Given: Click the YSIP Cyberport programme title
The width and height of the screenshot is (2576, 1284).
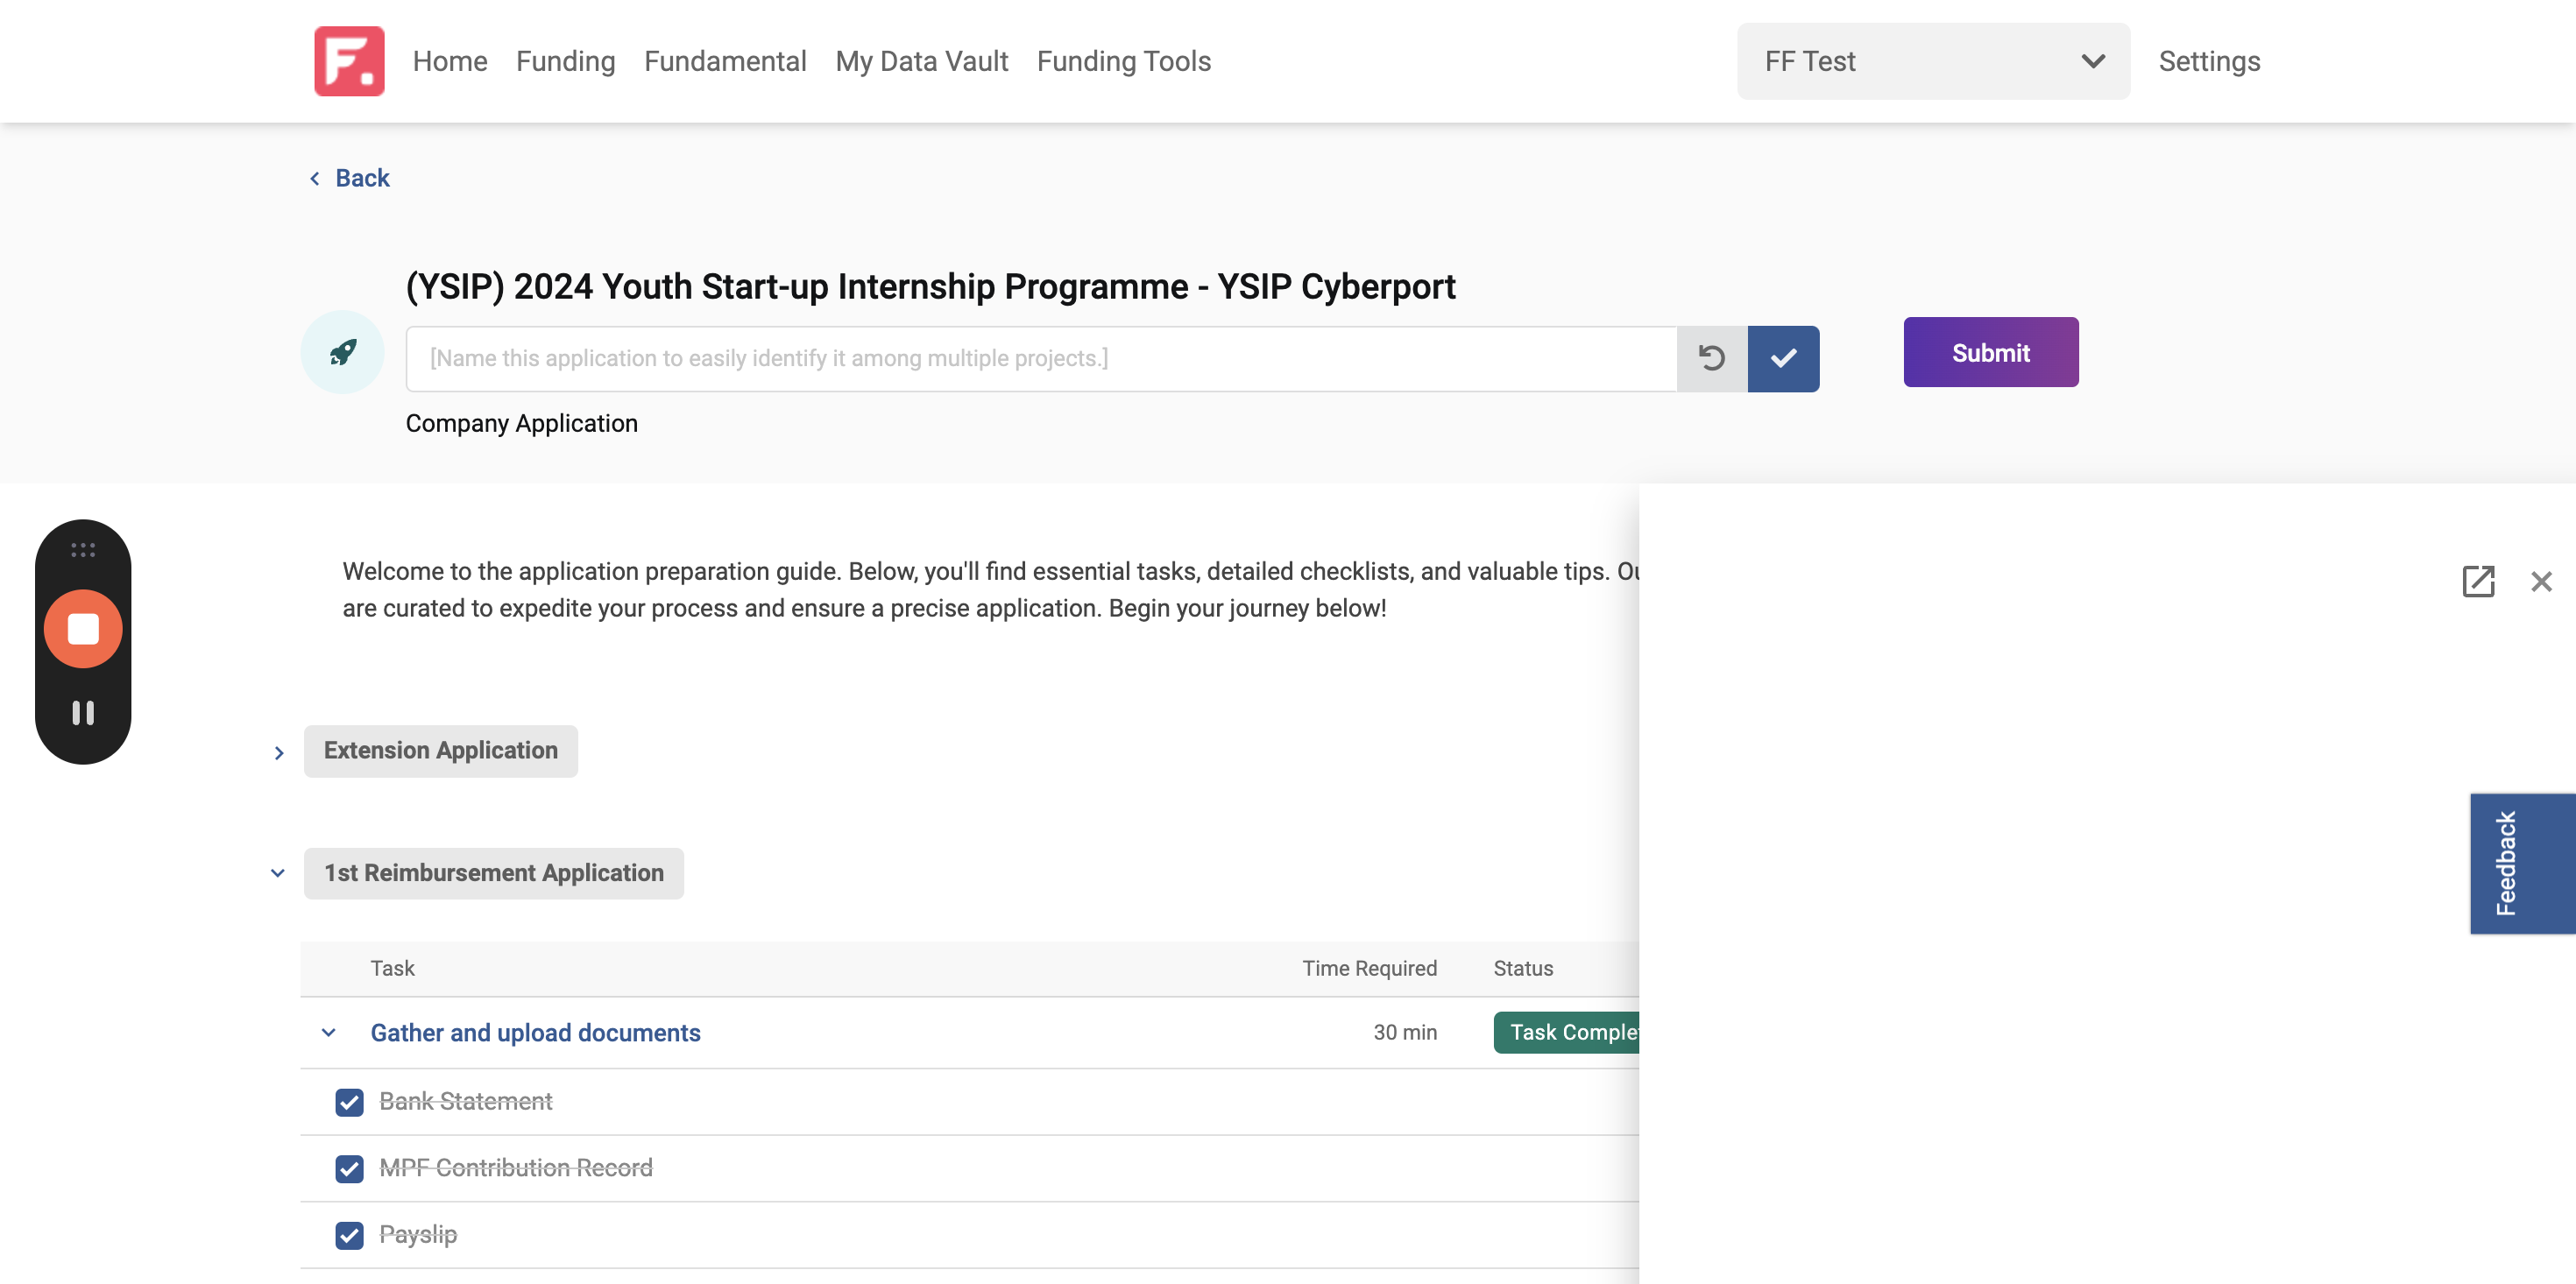Looking at the screenshot, I should pos(930,287).
